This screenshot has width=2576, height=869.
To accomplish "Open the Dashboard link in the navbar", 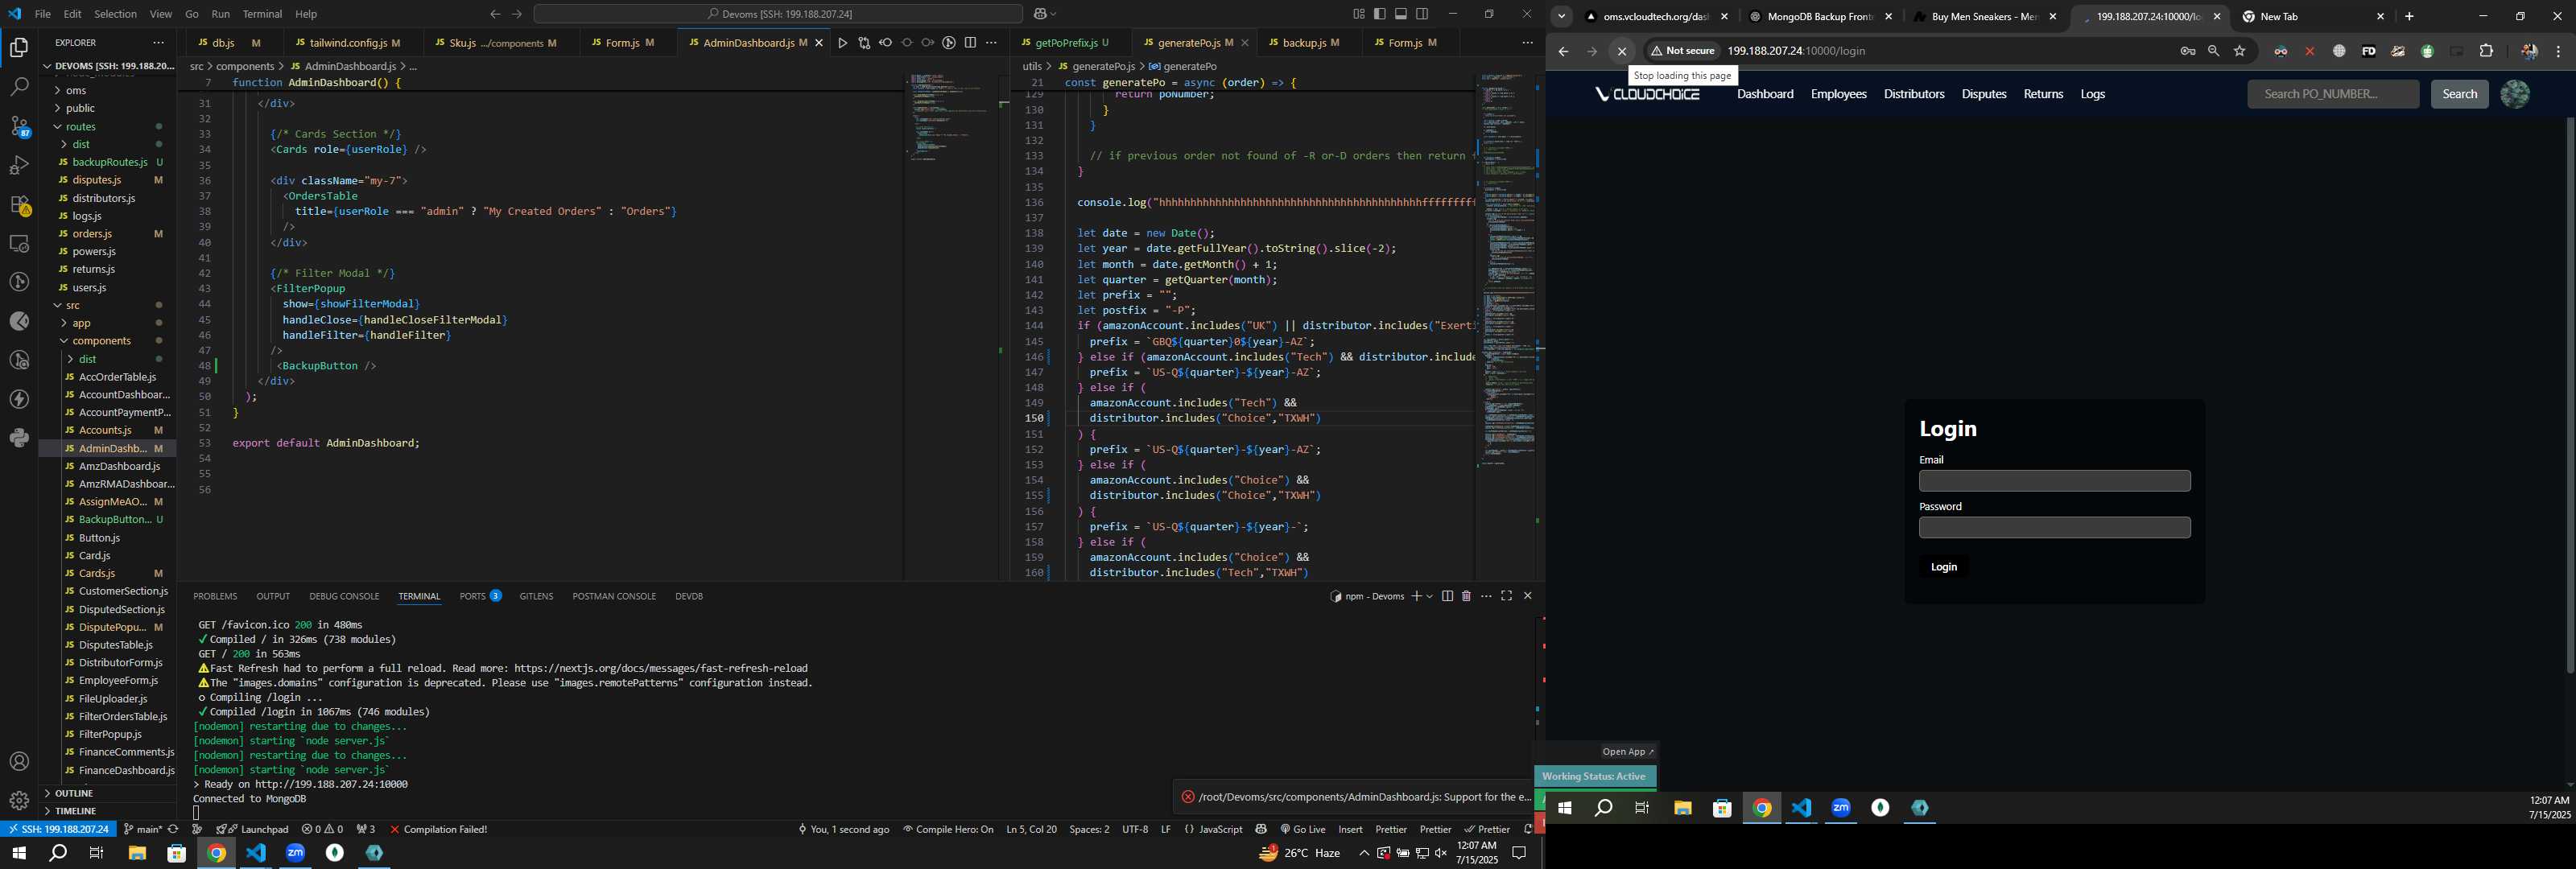I will (x=1765, y=94).
